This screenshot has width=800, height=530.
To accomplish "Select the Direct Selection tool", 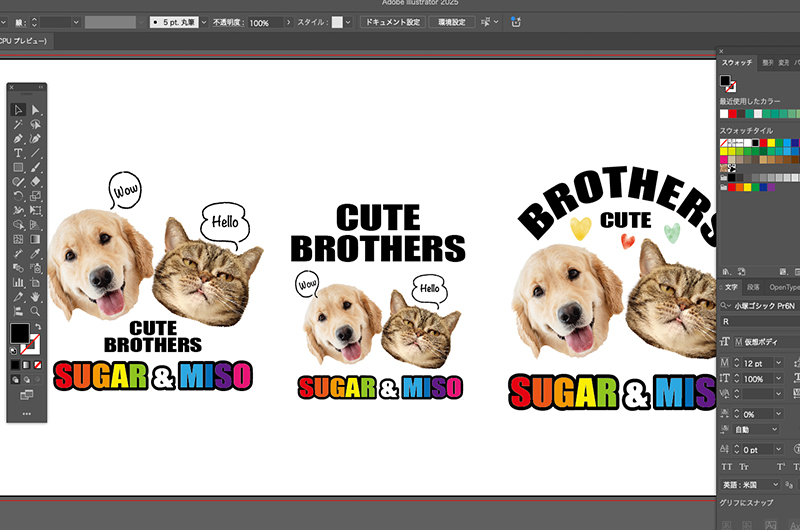I will (36, 110).
